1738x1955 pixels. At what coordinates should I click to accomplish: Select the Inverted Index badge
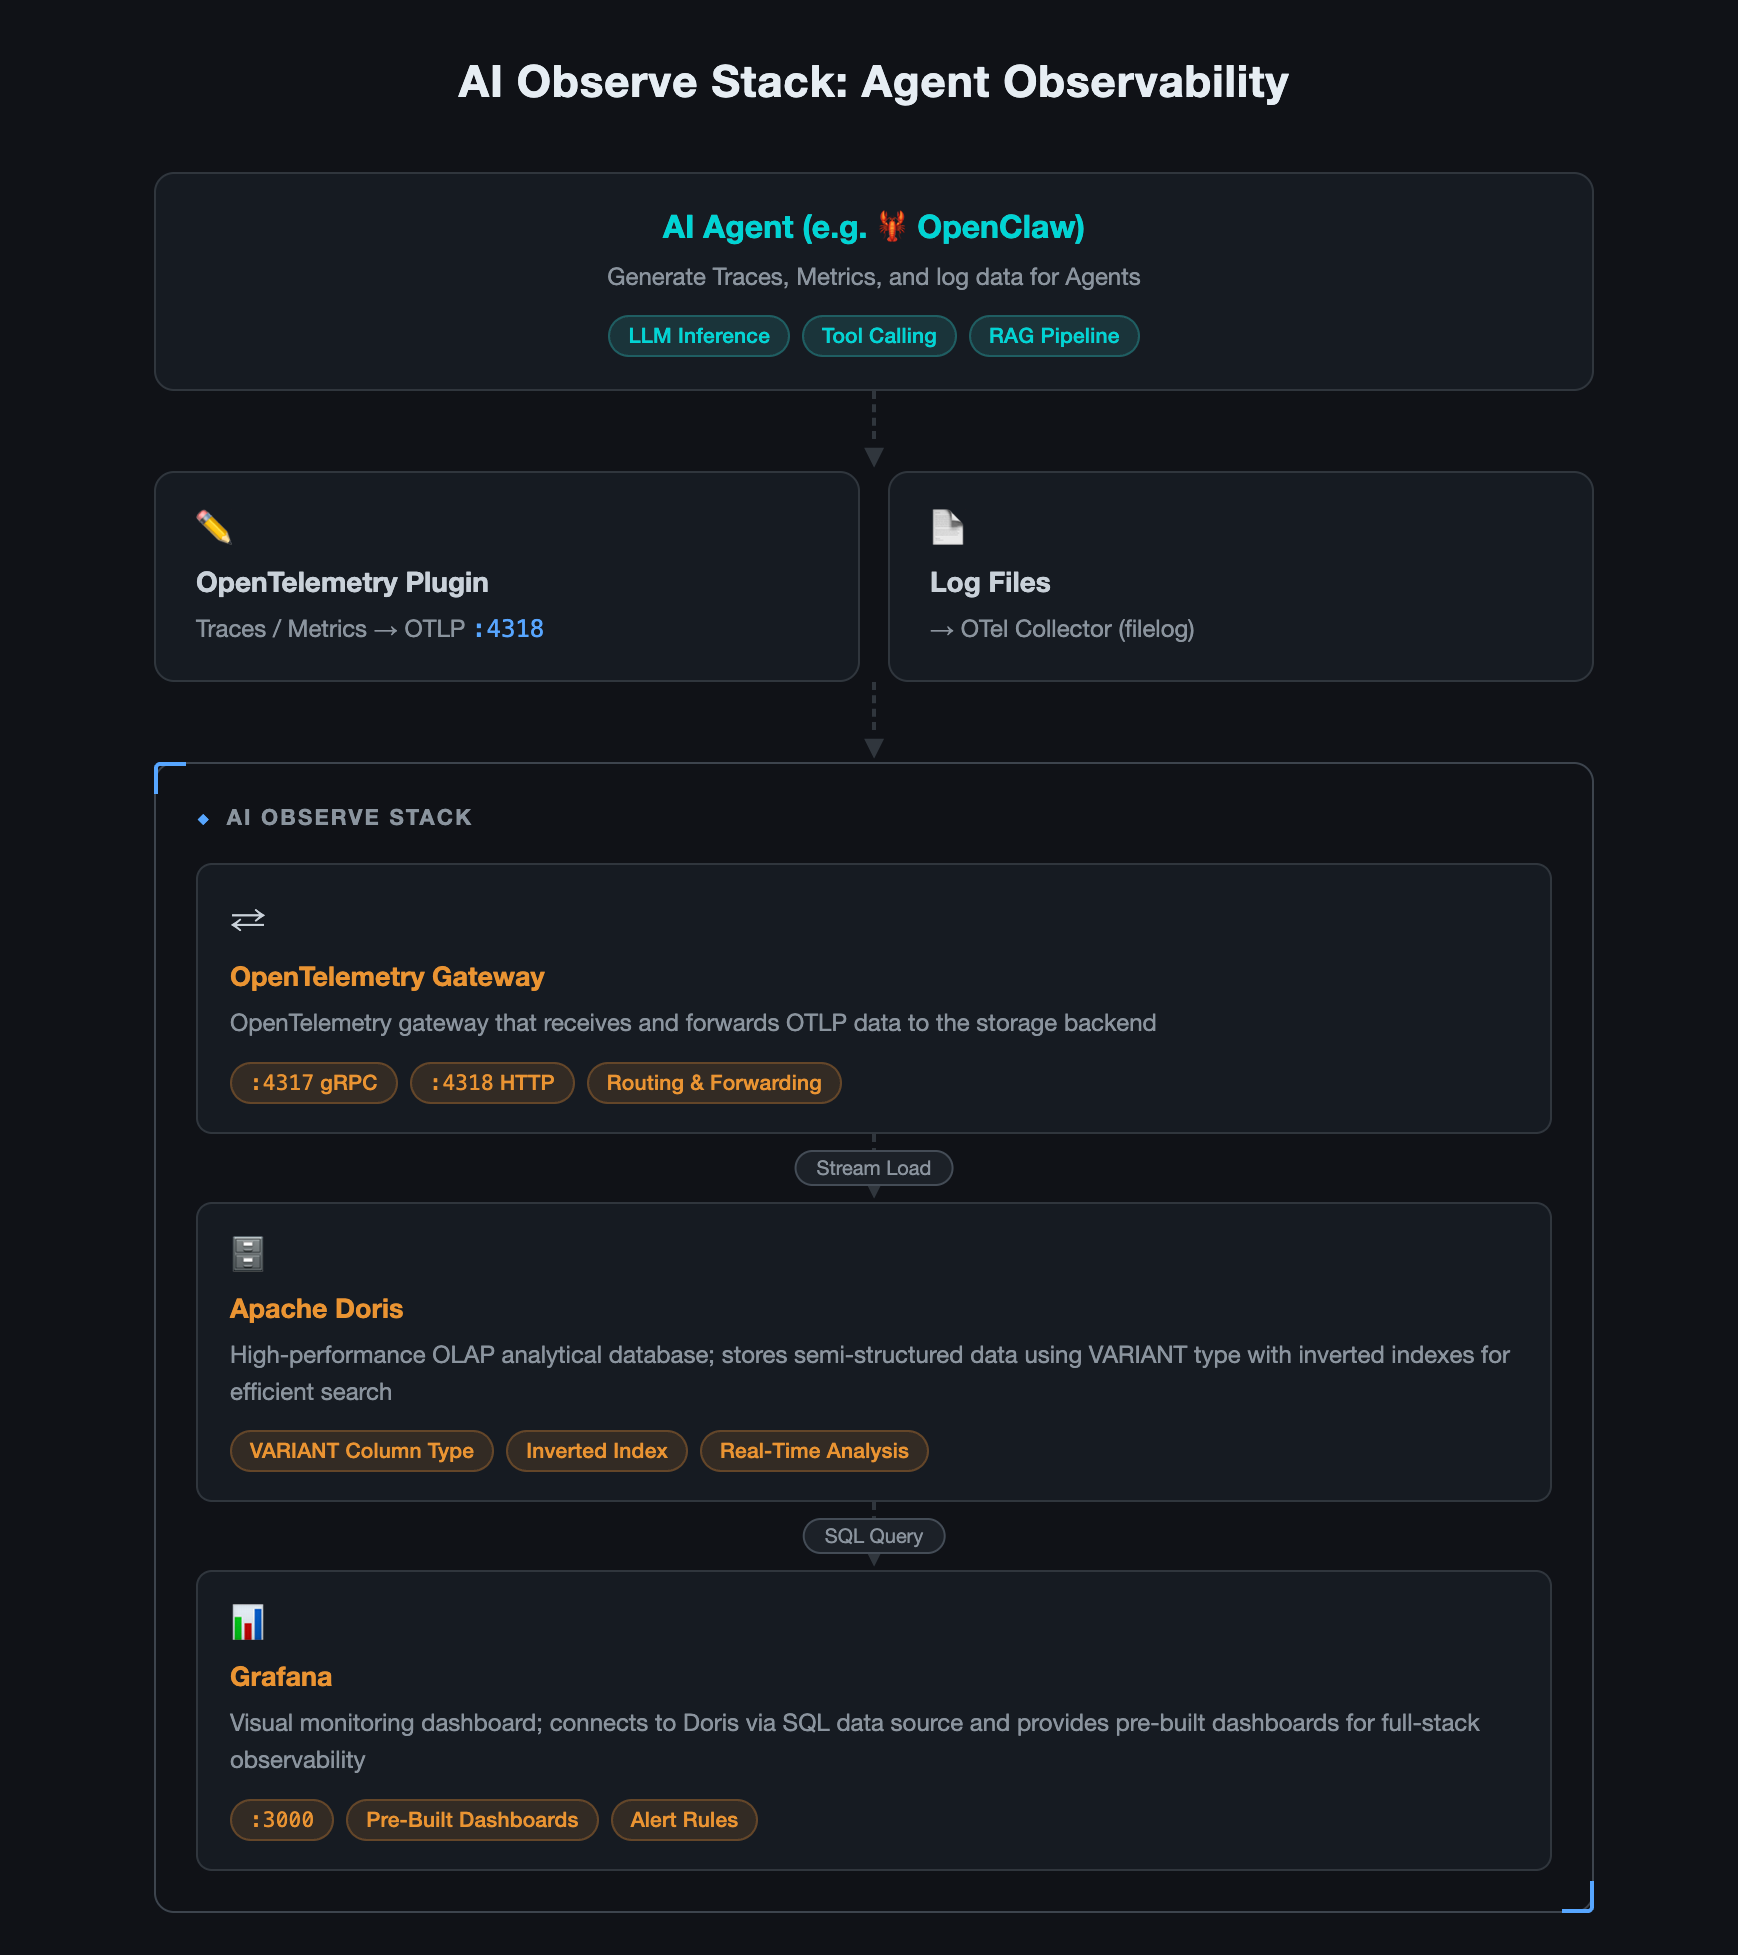pyautogui.click(x=596, y=1451)
